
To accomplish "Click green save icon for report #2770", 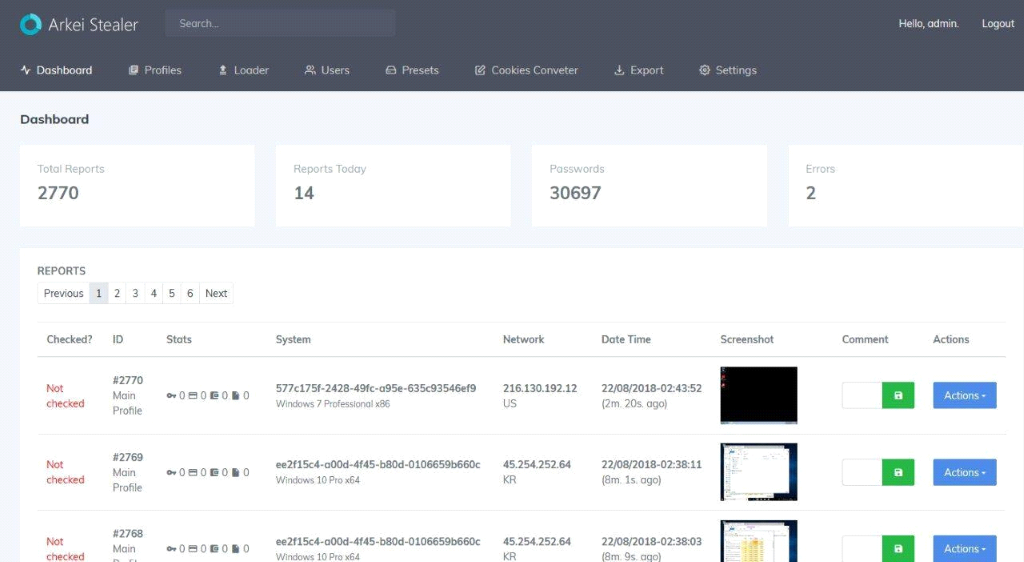I will pyautogui.click(x=897, y=395).
